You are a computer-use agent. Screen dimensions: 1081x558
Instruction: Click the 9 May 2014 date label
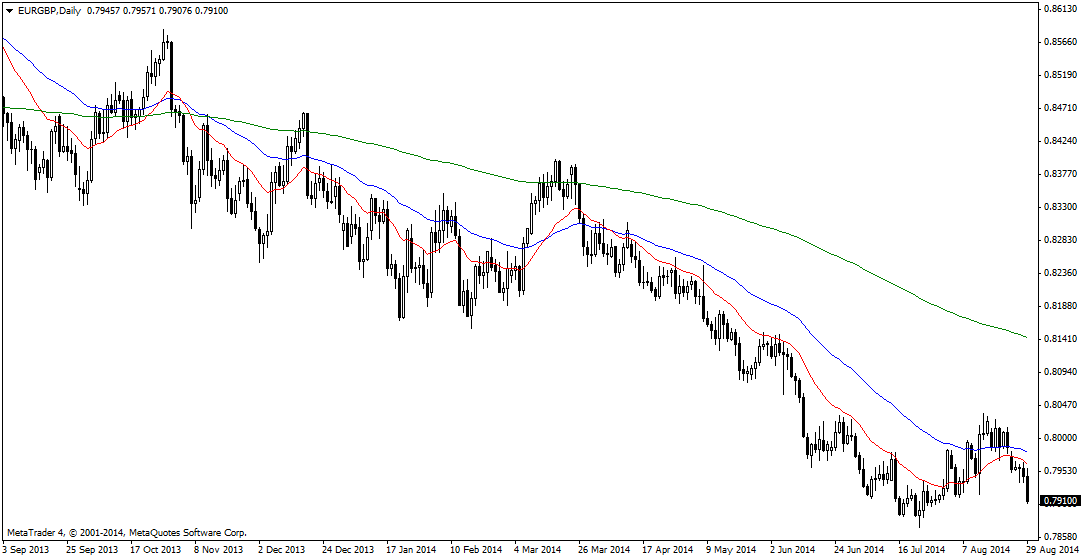point(732,549)
